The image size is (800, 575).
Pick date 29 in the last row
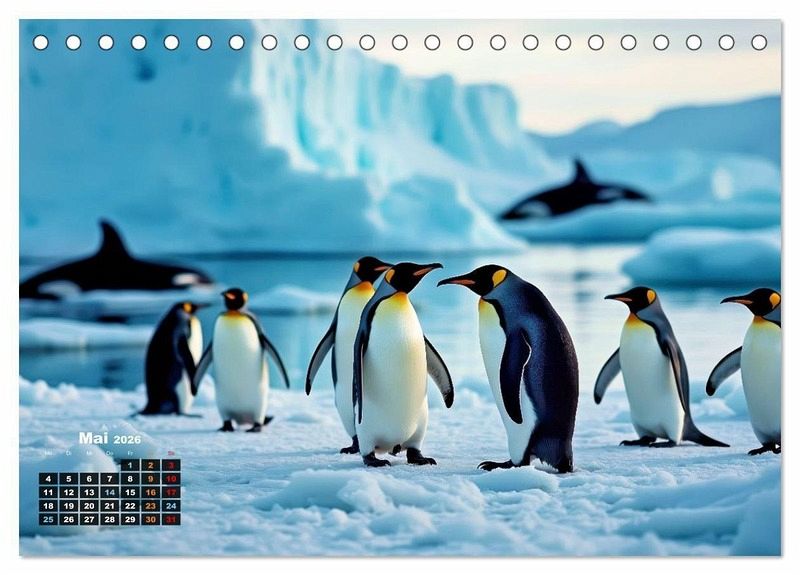coord(129,519)
